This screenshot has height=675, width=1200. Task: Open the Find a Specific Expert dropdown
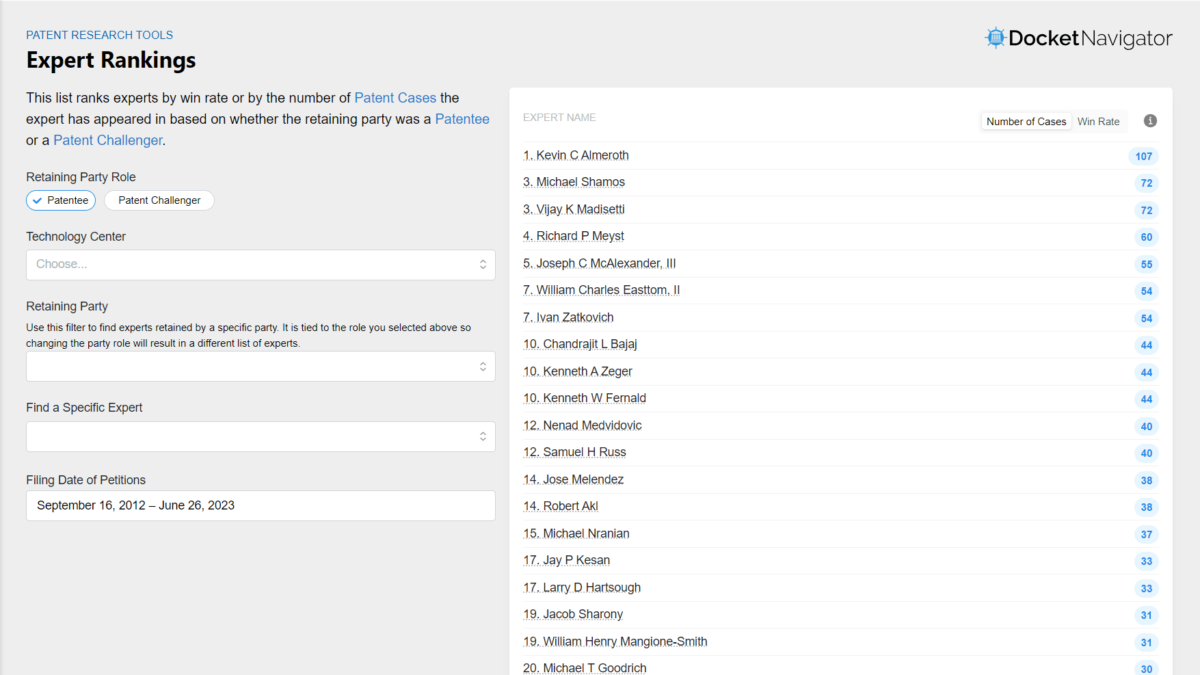pos(260,437)
